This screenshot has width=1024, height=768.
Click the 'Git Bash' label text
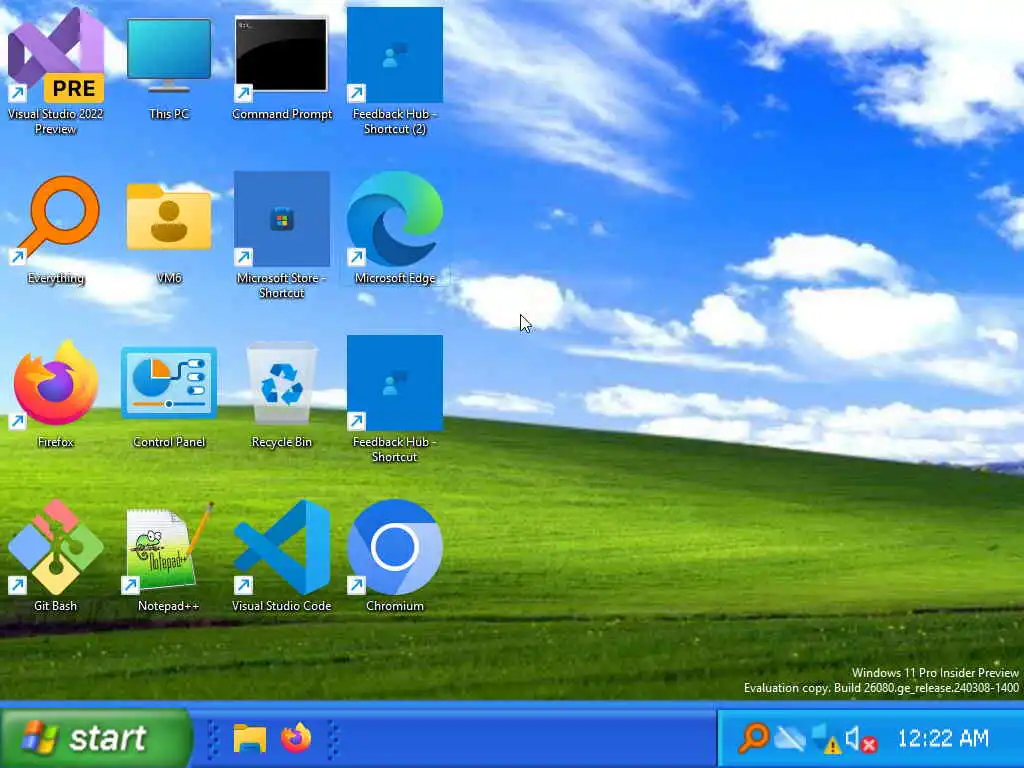[x=56, y=606]
